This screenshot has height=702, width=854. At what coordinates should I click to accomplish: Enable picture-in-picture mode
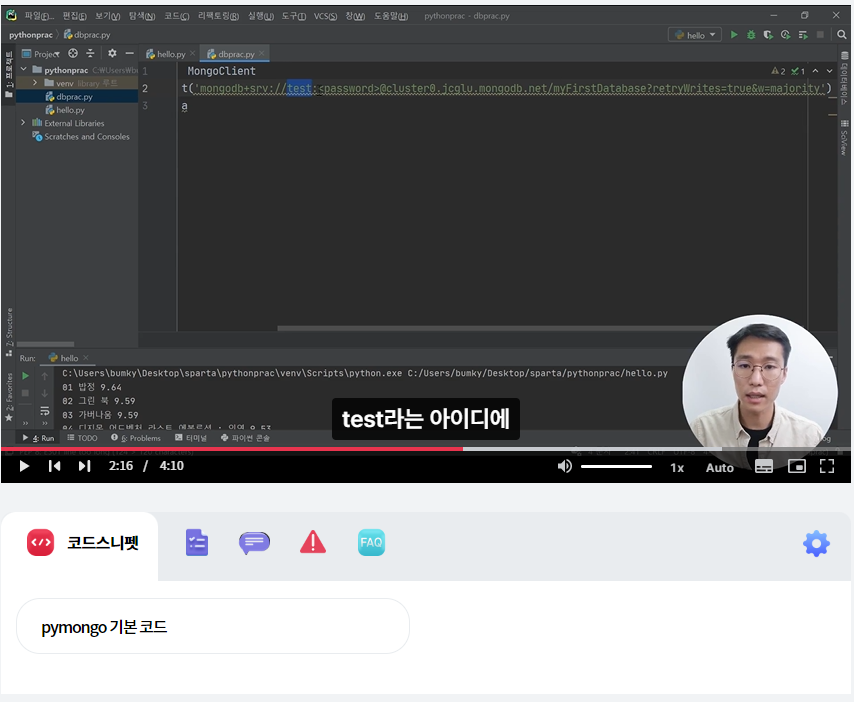pyautogui.click(x=797, y=466)
